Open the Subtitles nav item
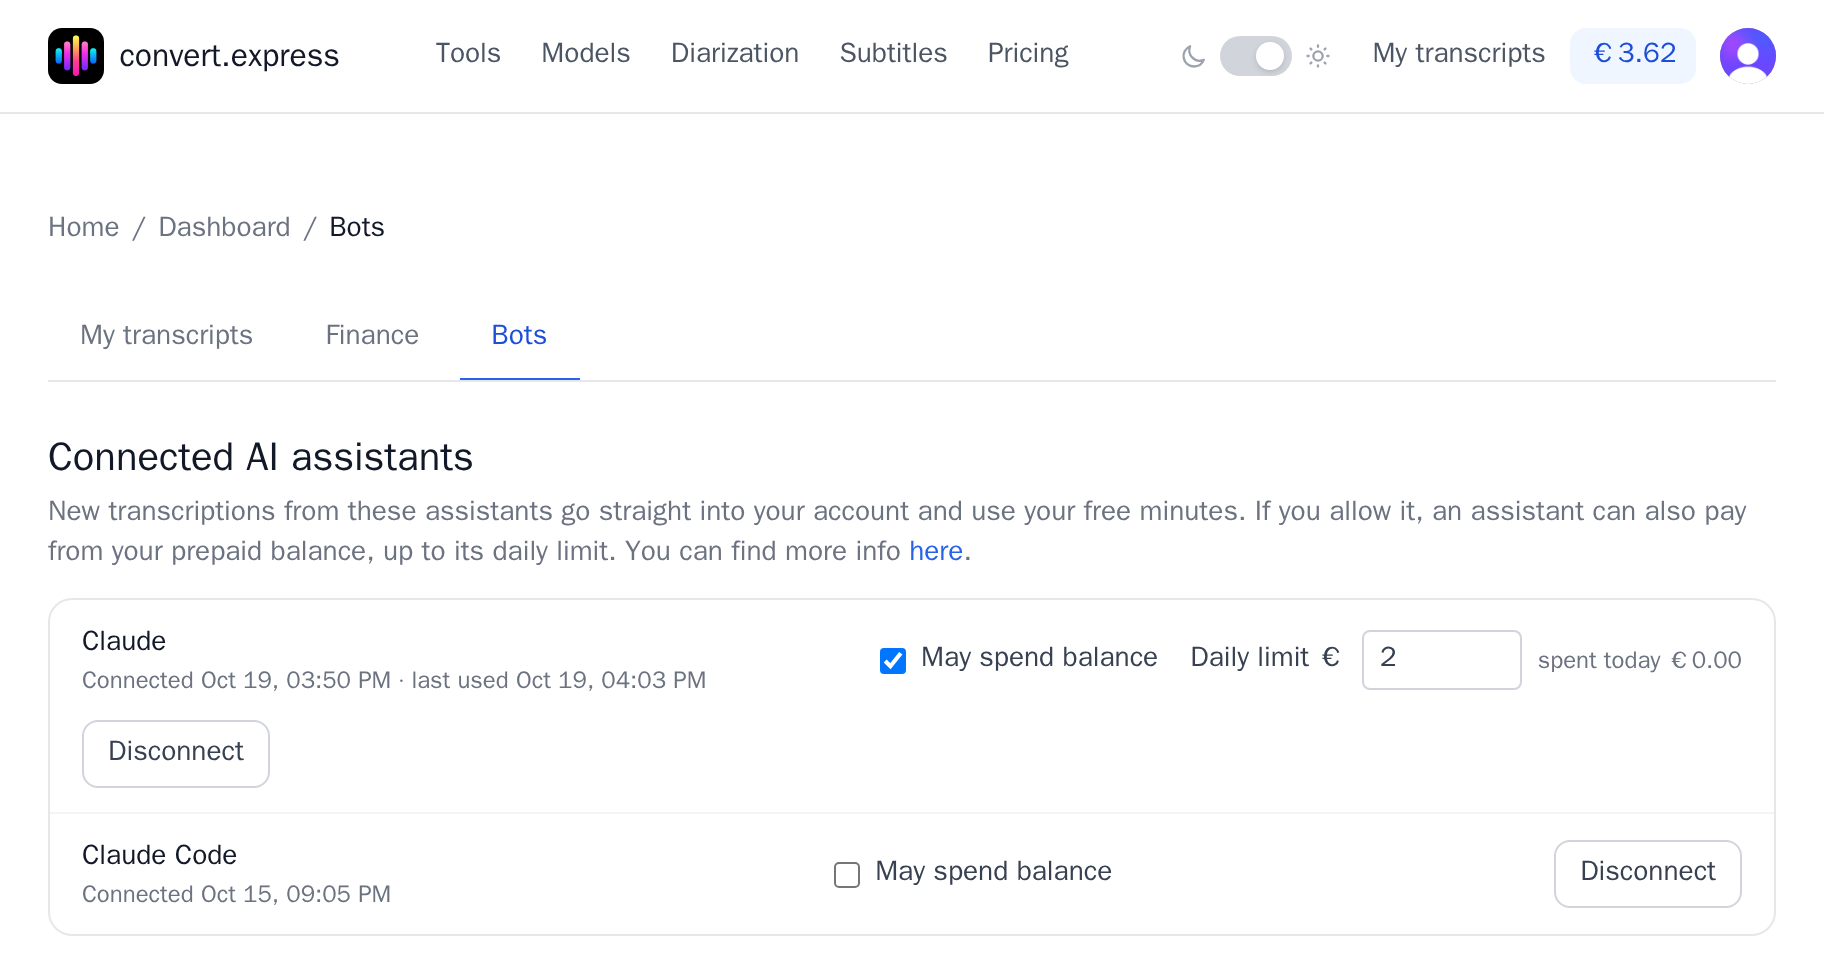 pos(893,53)
